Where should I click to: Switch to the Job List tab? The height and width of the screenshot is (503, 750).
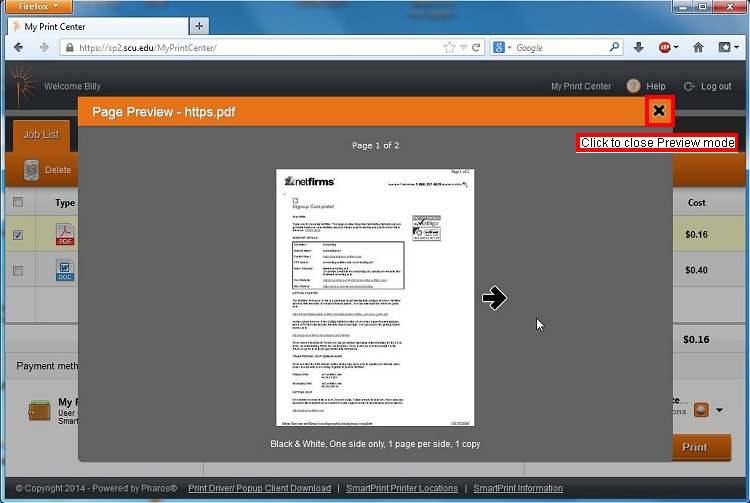[x=41, y=134]
